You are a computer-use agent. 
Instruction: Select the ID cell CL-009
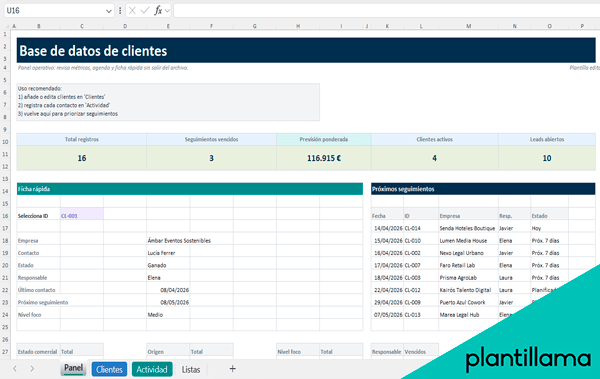coord(421,302)
